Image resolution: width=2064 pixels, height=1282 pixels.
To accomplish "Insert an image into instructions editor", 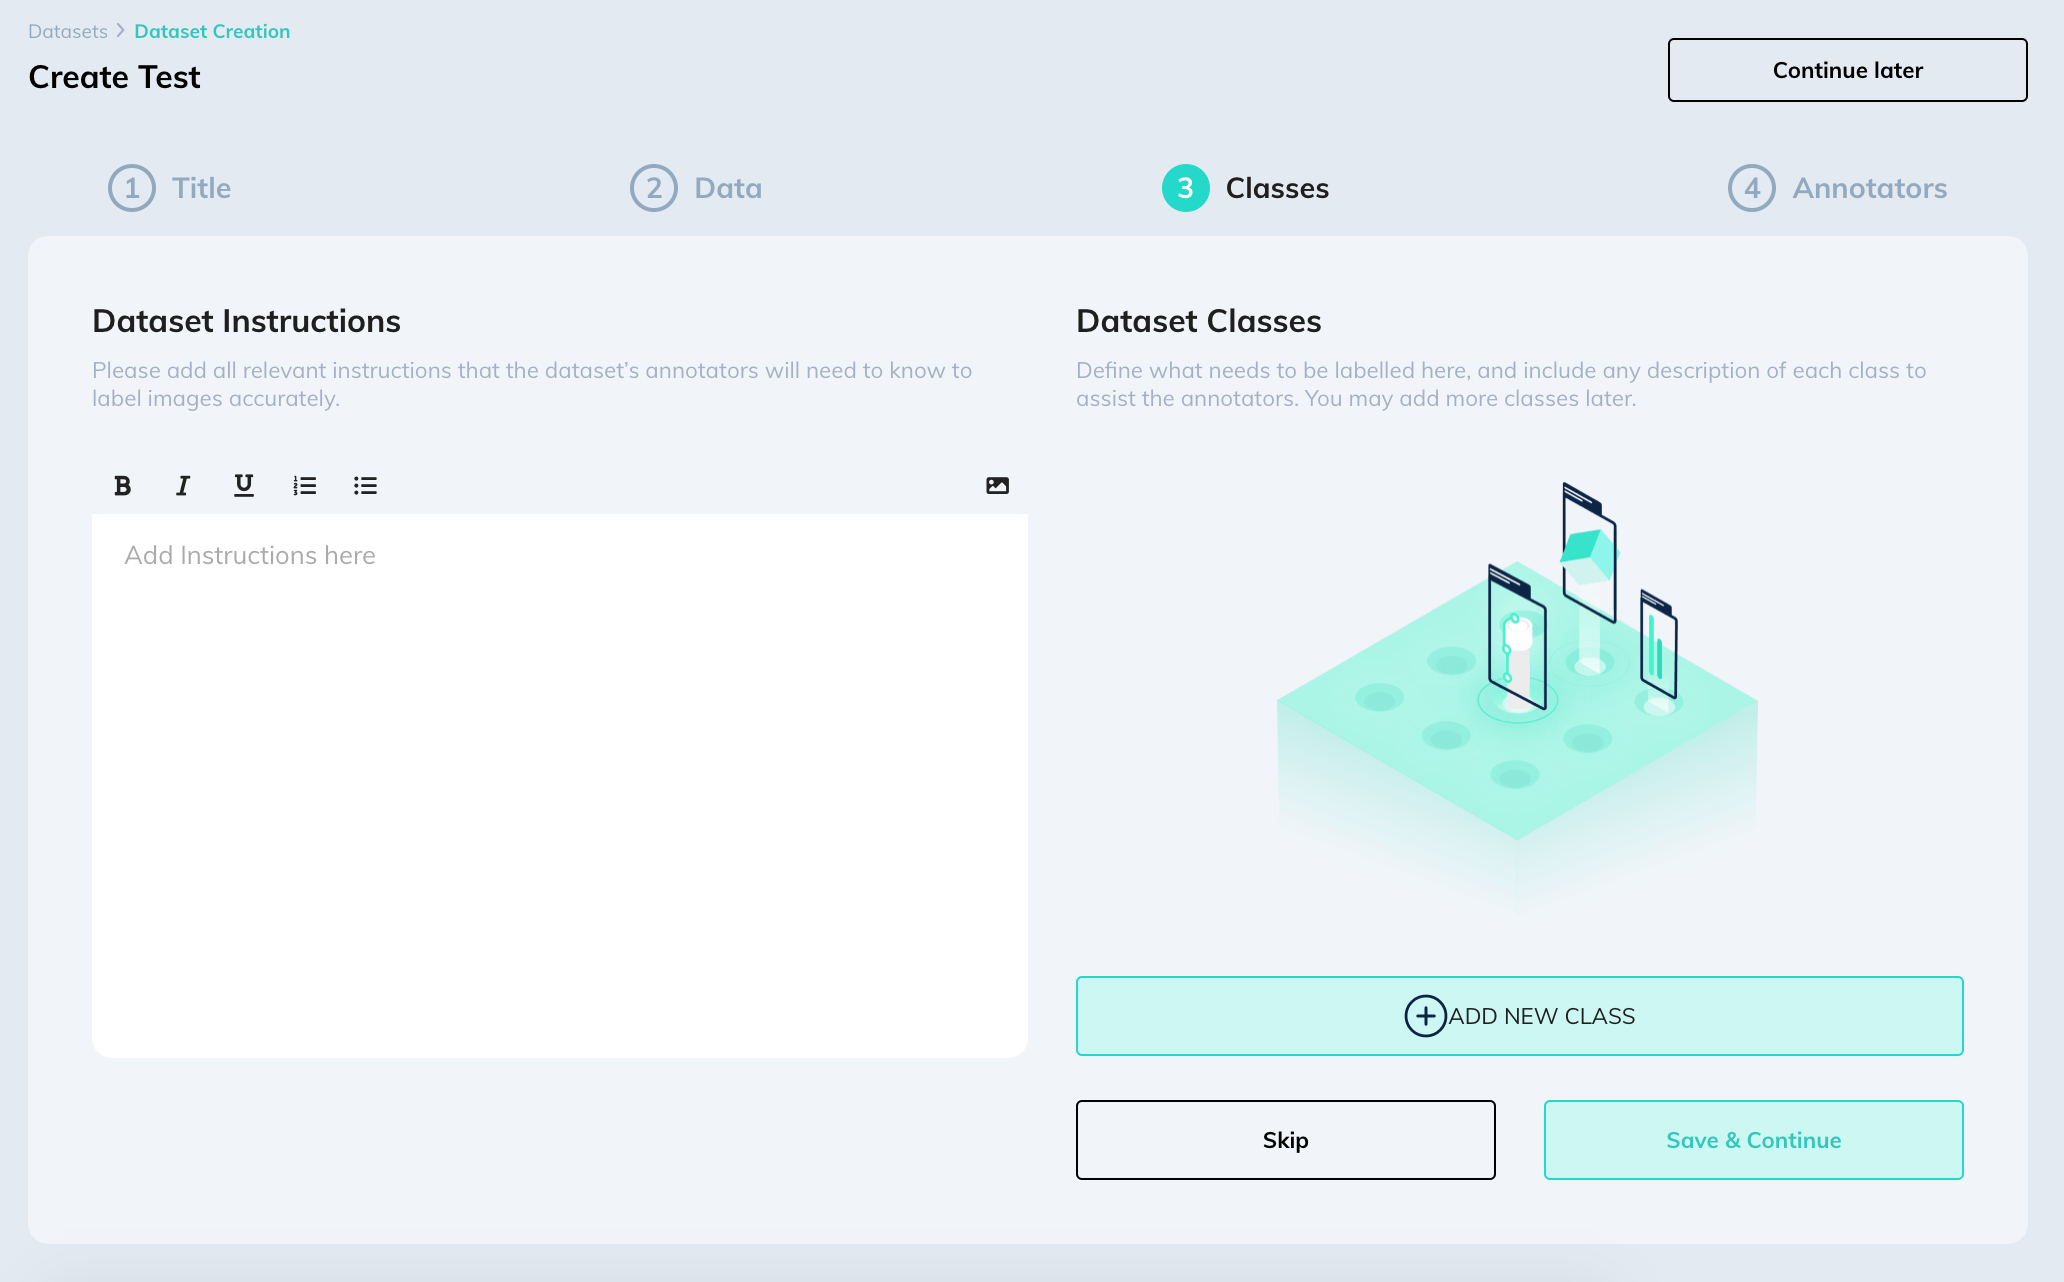I will click(997, 486).
